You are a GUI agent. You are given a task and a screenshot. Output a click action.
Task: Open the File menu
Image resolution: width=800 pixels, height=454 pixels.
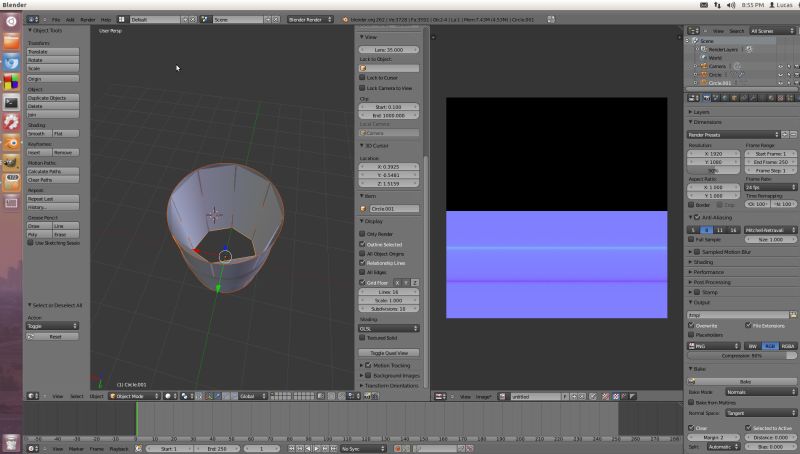pos(56,19)
